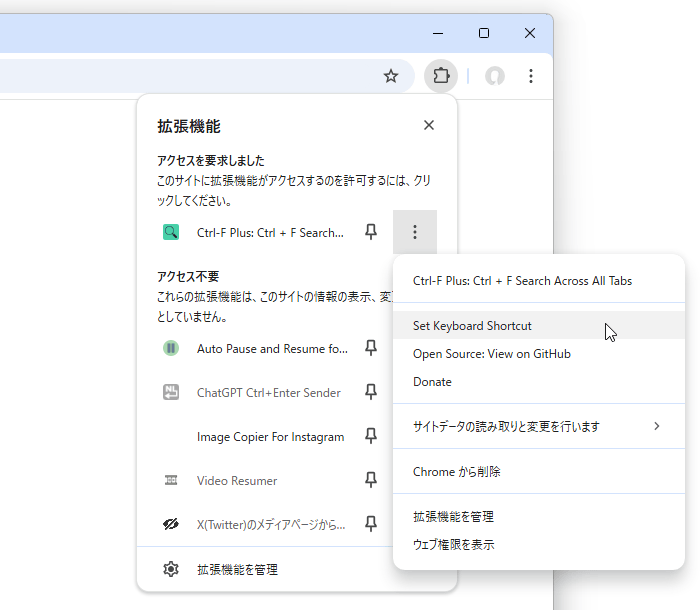Pin the Image Copier For Instagram extension
The image size is (700, 610).
[371, 436]
